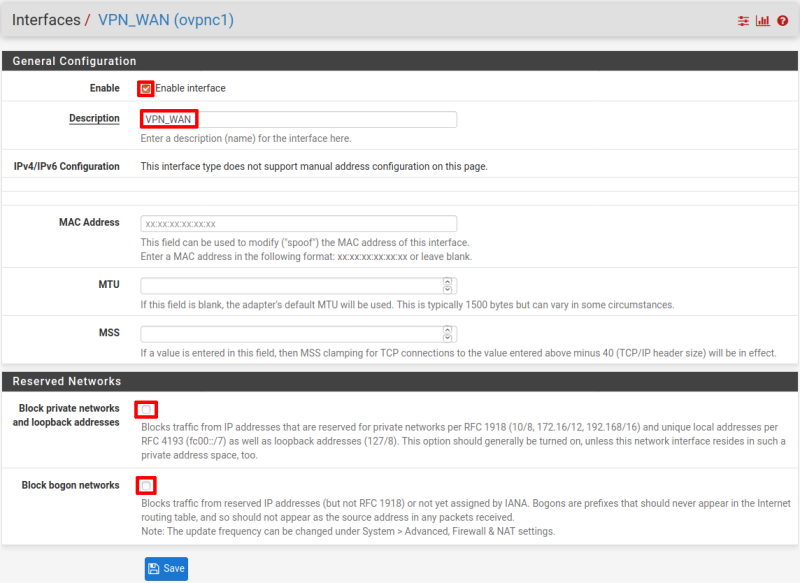
Task: Select the MTU label
Action: (109, 285)
